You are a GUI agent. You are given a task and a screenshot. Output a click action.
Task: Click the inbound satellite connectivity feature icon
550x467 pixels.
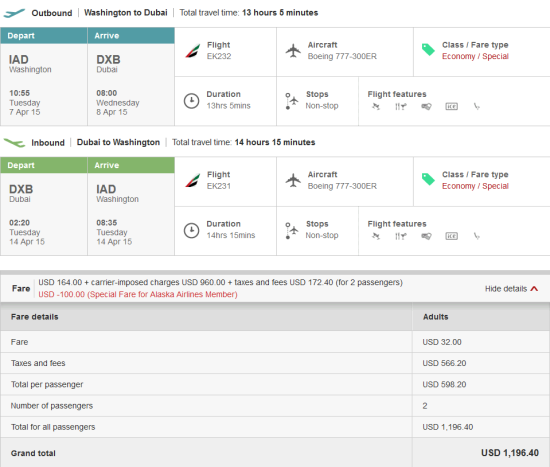tap(376, 236)
